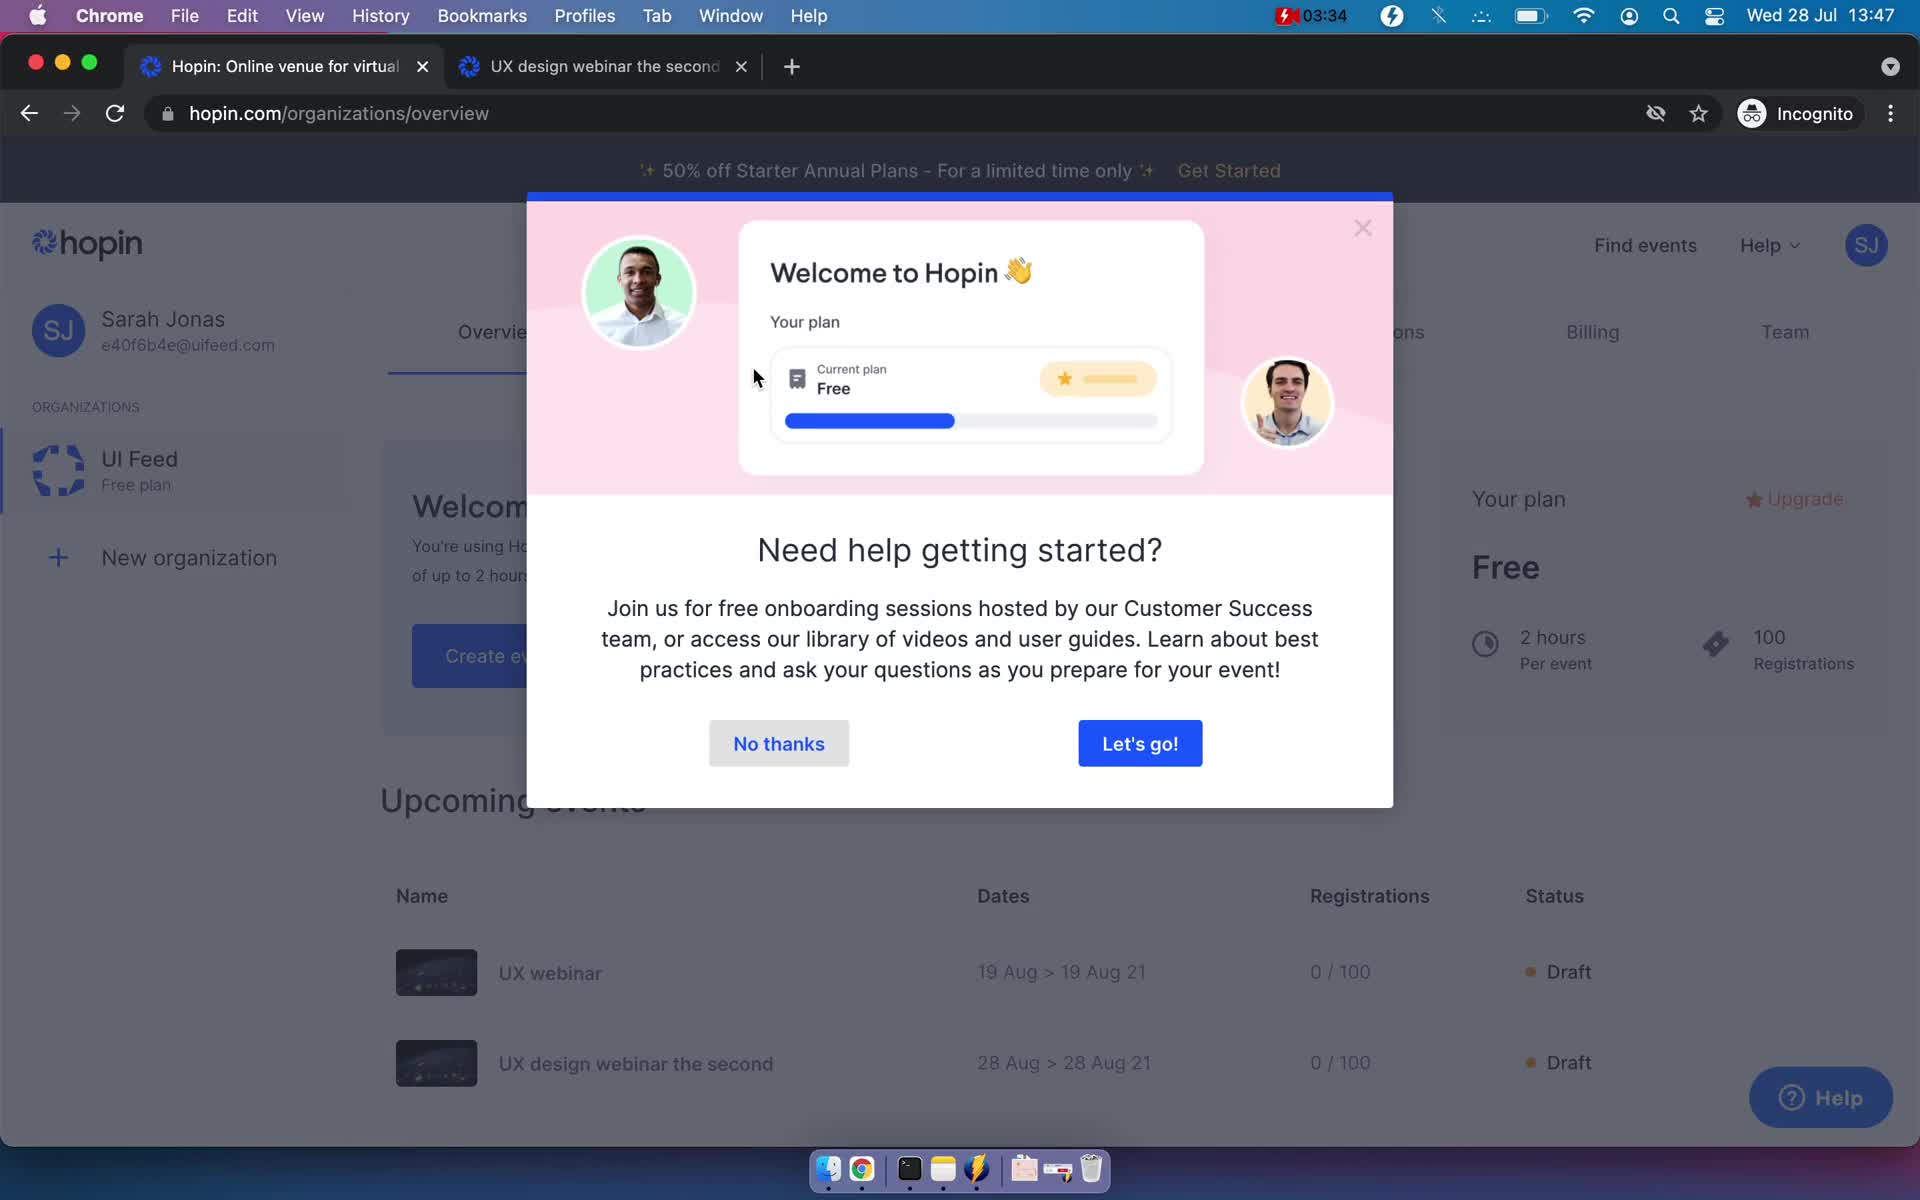Click the UI Feed organization logo
The image size is (1920, 1200).
(x=58, y=470)
